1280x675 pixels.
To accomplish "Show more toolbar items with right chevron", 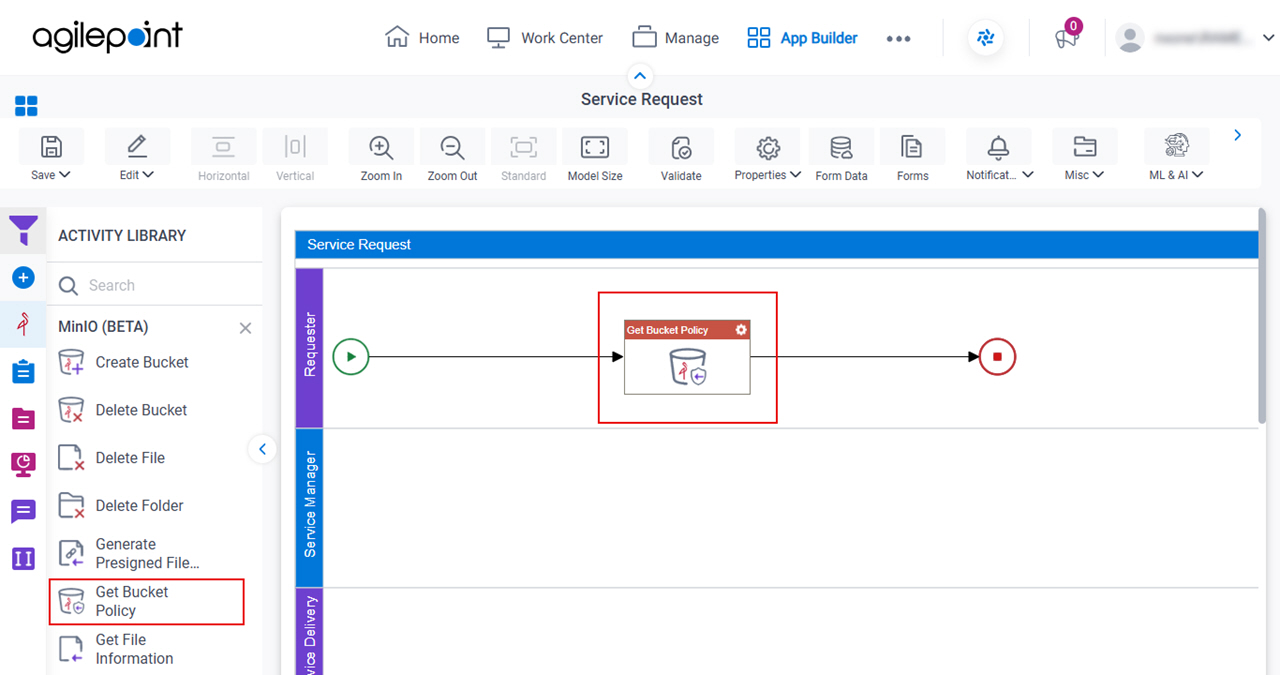I will coord(1238,135).
